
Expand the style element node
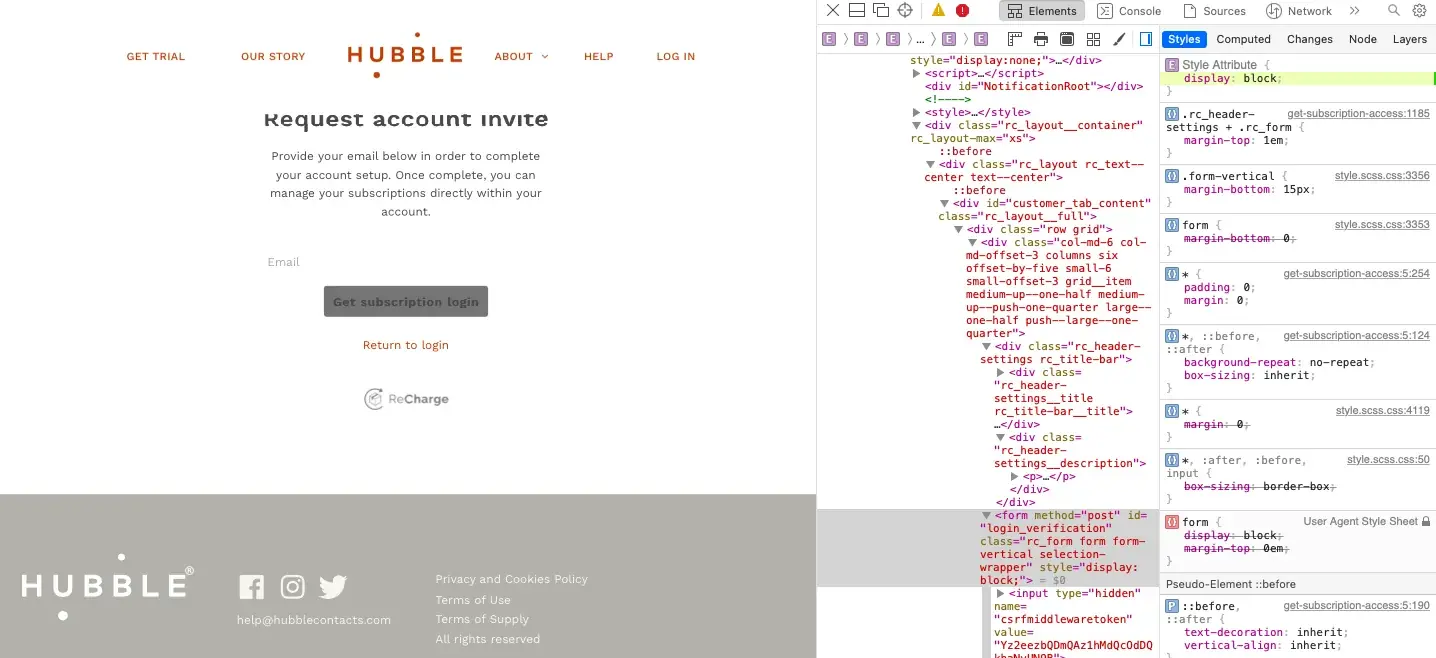pos(916,113)
